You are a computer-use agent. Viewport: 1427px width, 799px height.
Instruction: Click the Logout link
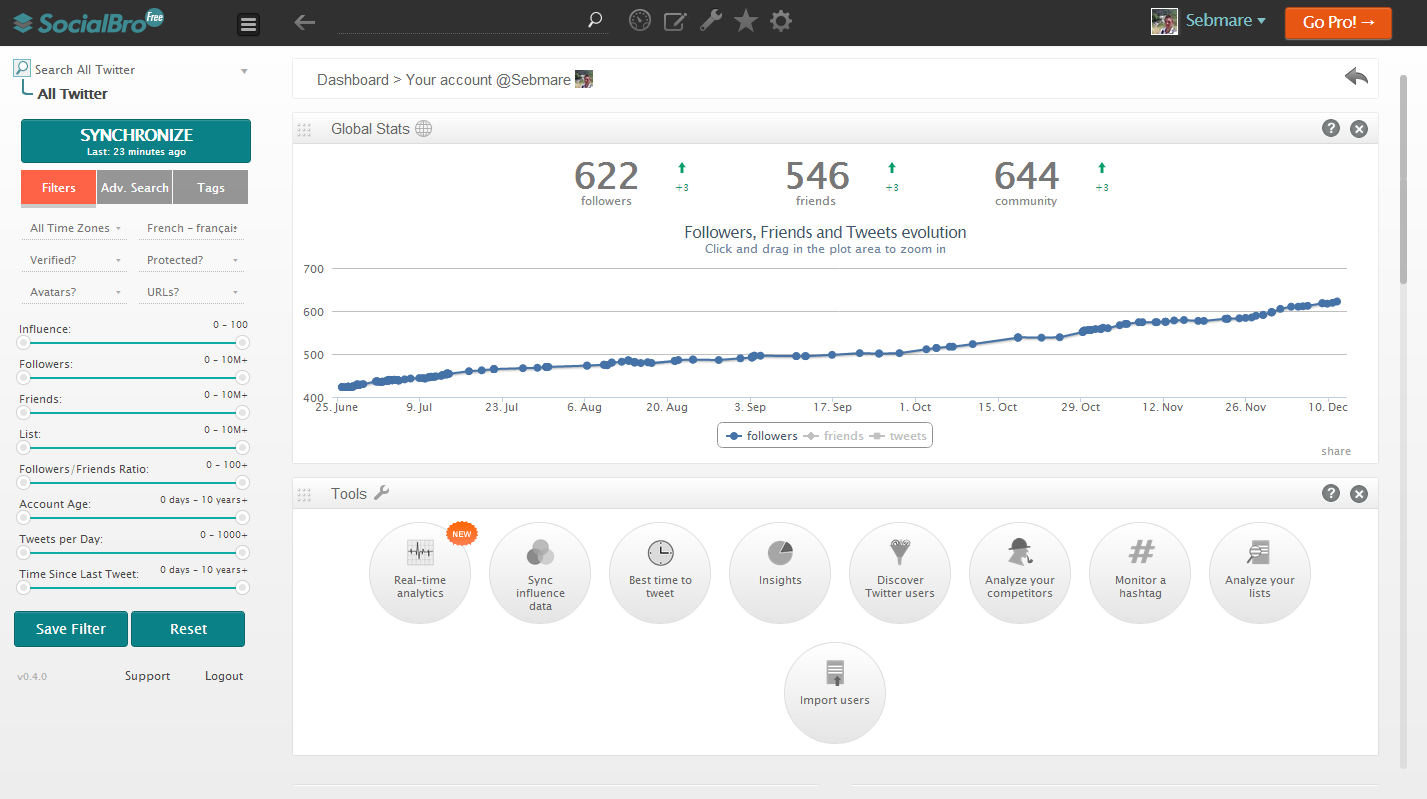pyautogui.click(x=224, y=676)
